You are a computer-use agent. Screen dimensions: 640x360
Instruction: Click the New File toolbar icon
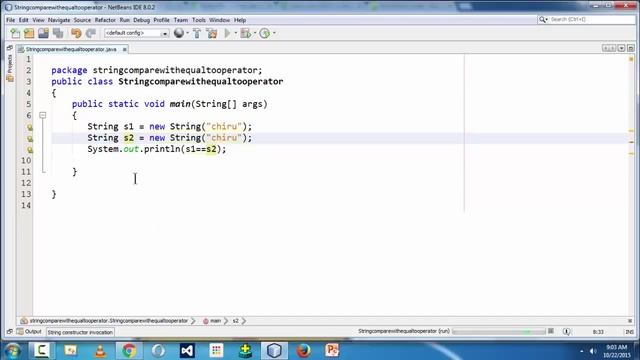coord(15,33)
